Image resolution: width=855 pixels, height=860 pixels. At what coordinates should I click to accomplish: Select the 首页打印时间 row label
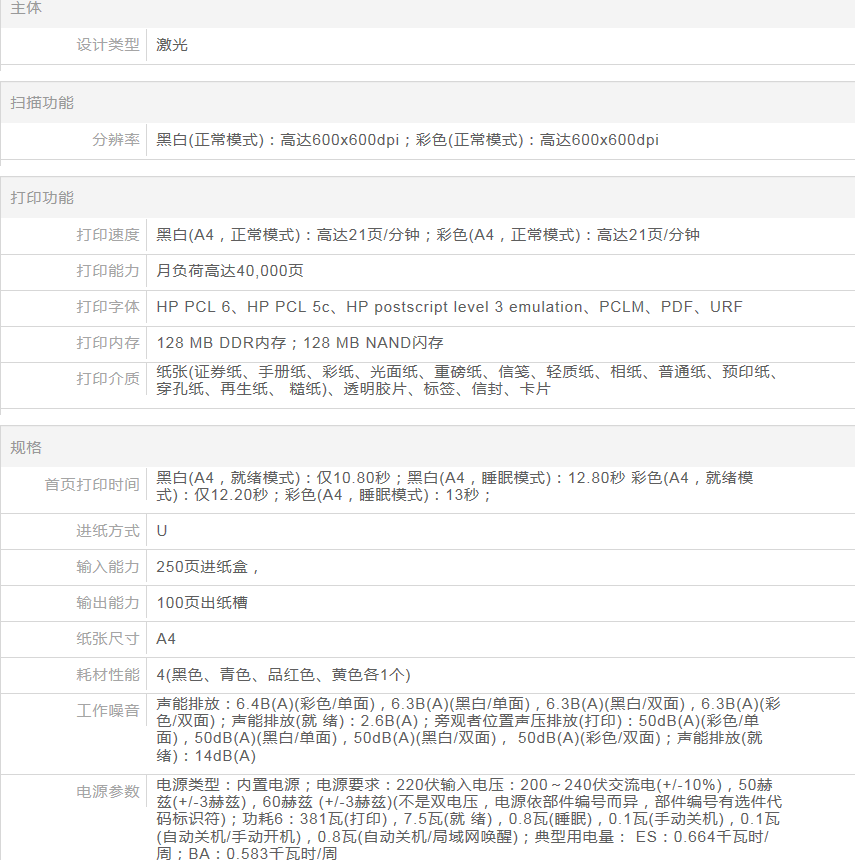92,485
